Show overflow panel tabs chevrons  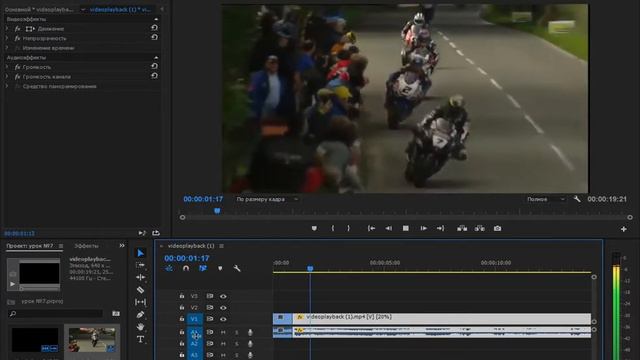click(x=122, y=246)
